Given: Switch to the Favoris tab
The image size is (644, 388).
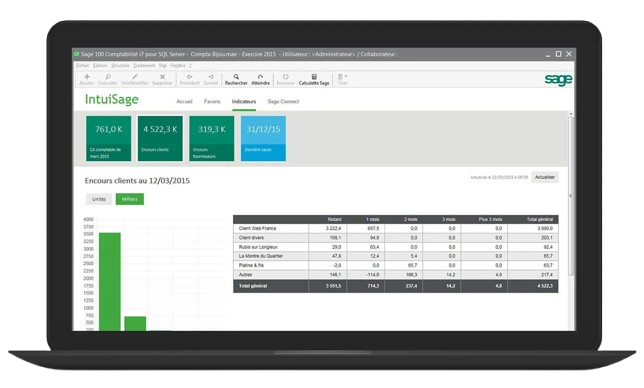Looking at the screenshot, I should click(x=212, y=101).
